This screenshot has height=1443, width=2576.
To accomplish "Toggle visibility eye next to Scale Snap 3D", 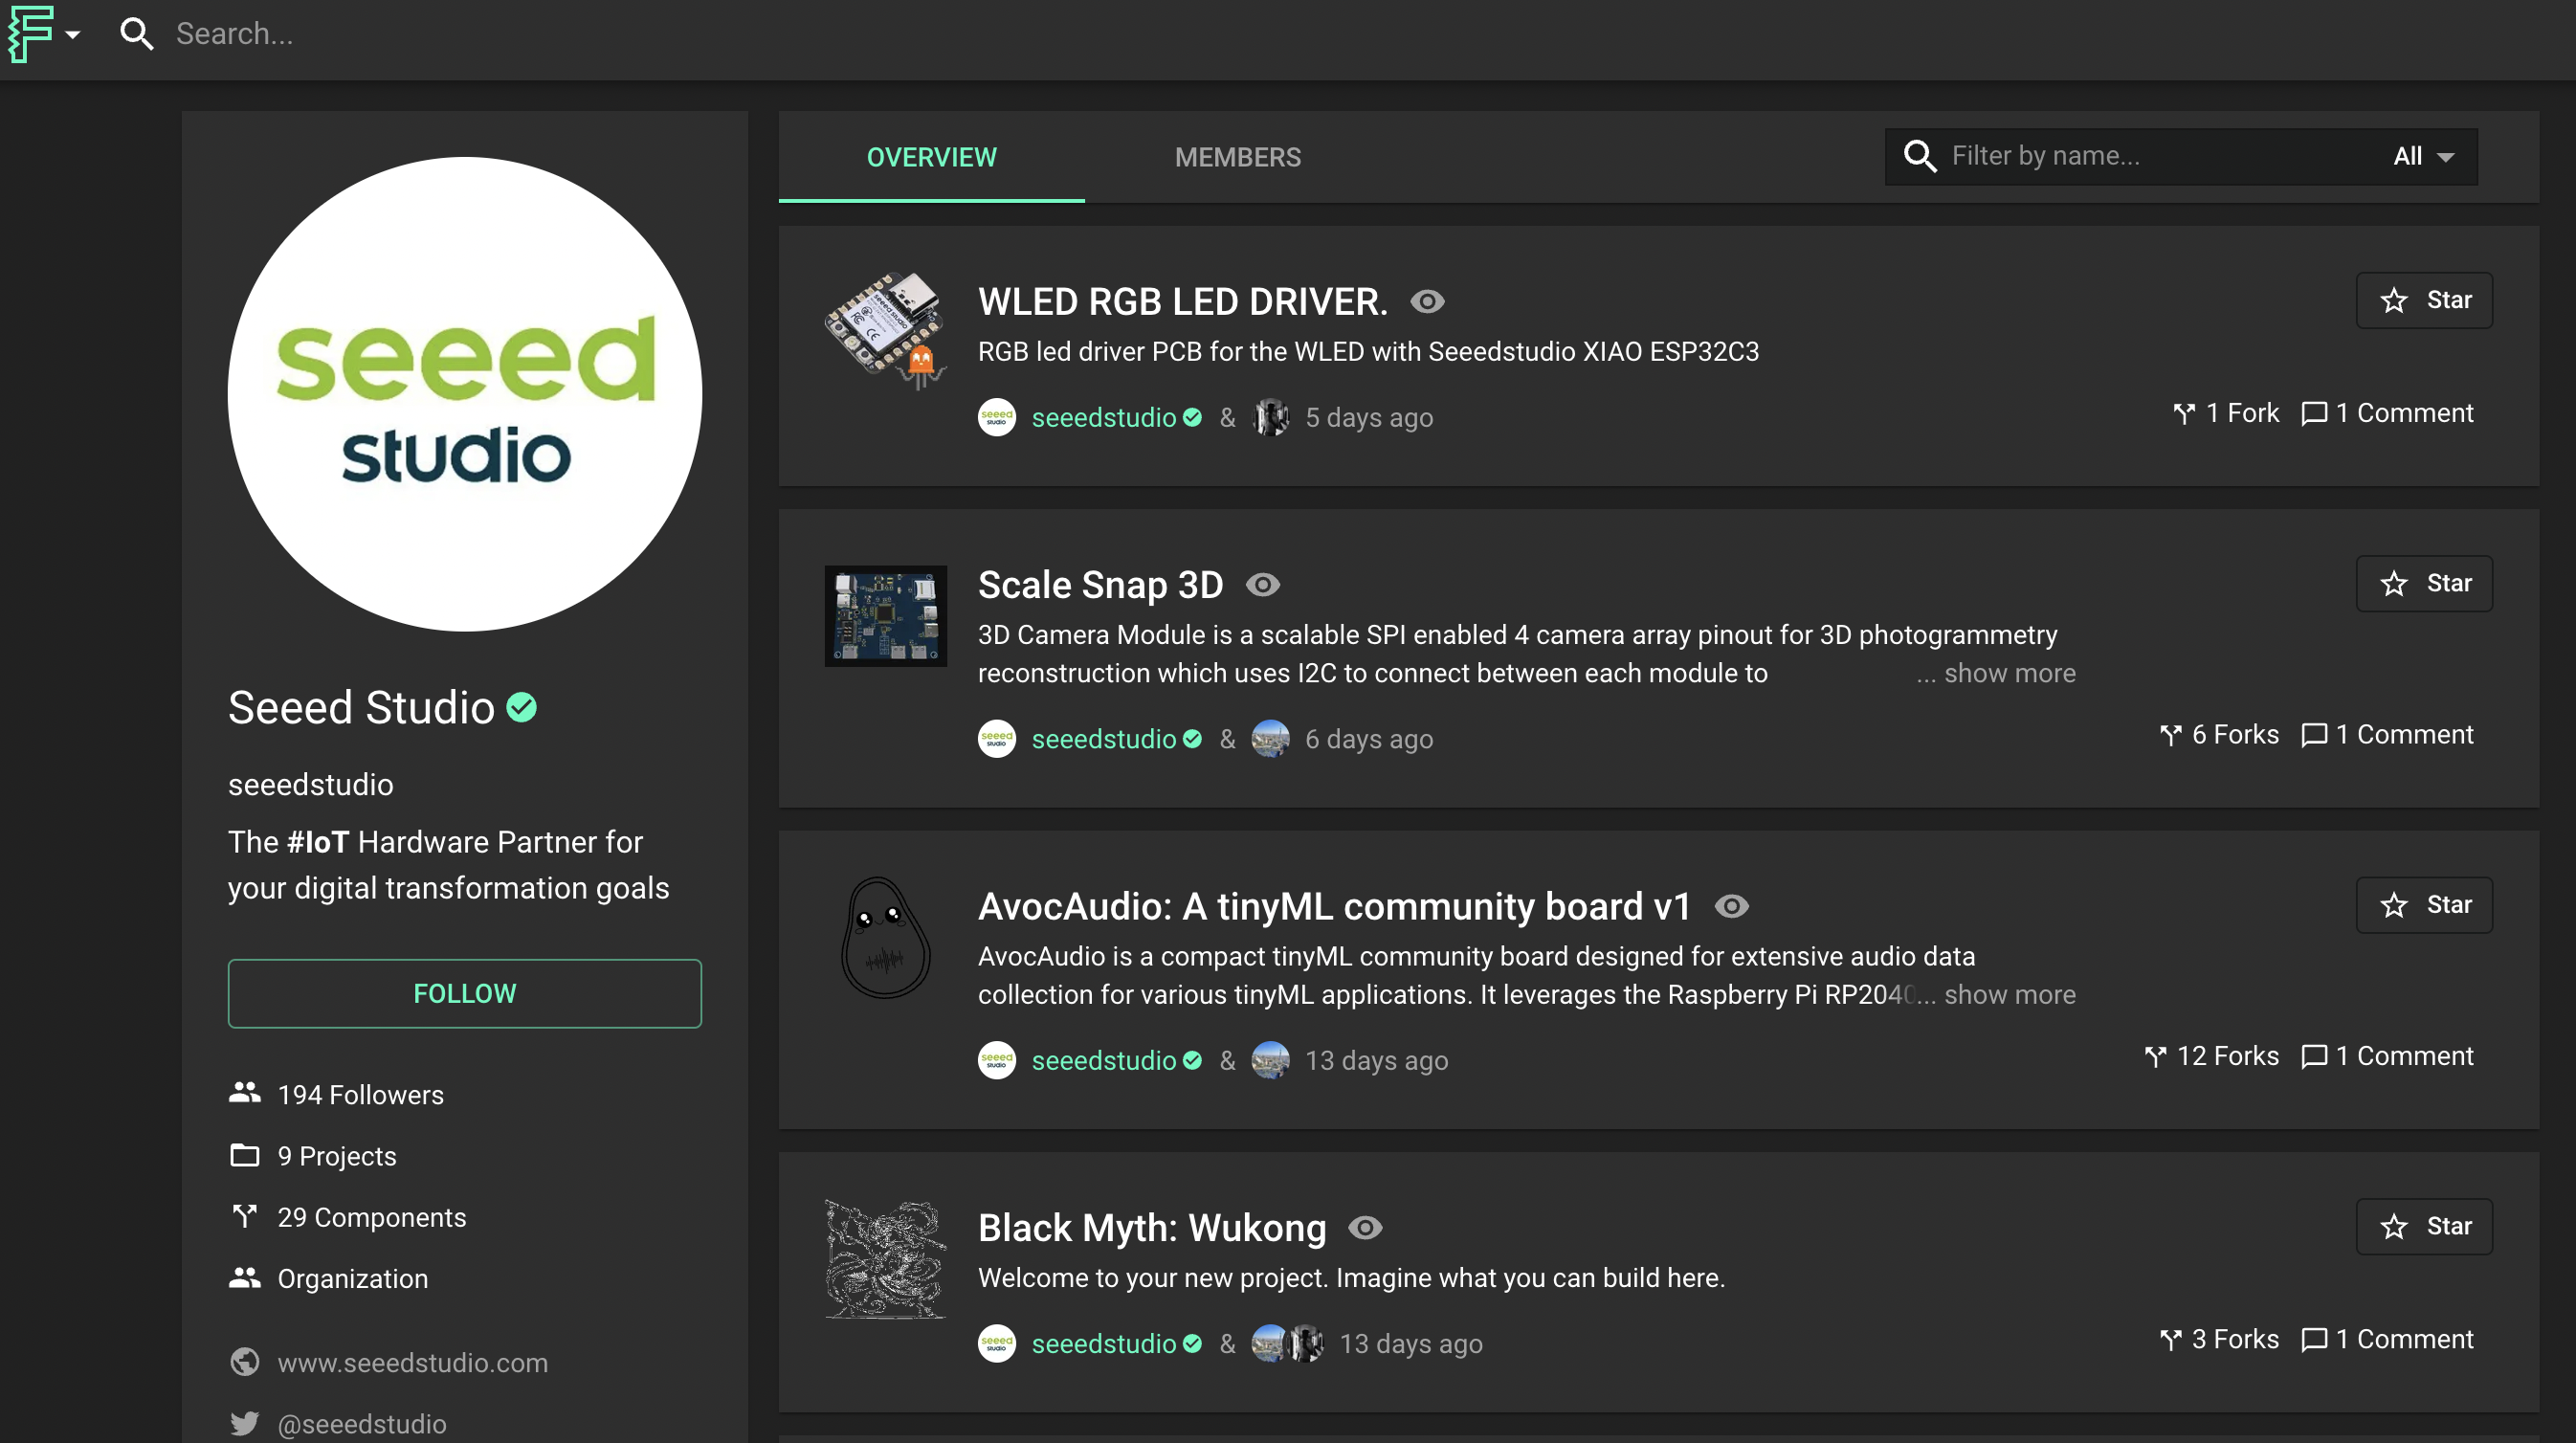I will (x=1262, y=585).
